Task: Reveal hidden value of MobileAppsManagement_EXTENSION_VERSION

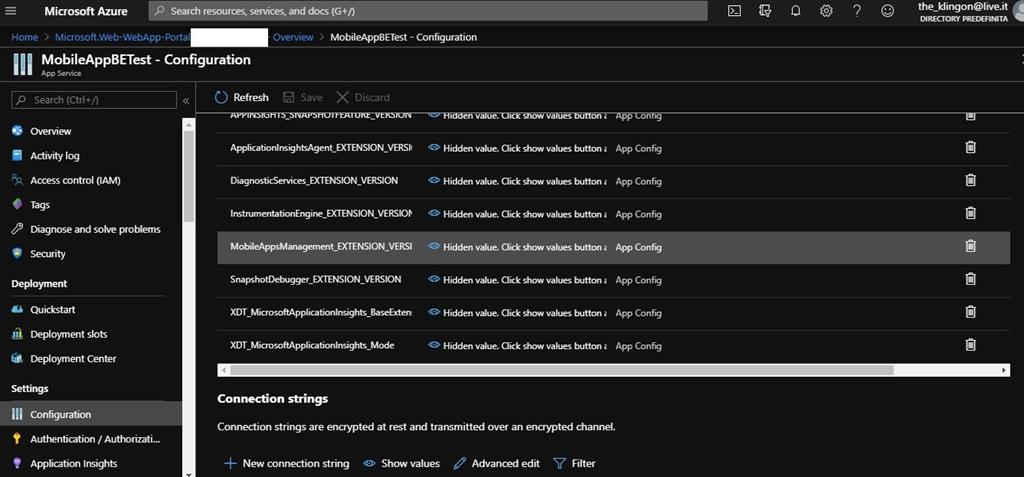Action: tap(434, 246)
